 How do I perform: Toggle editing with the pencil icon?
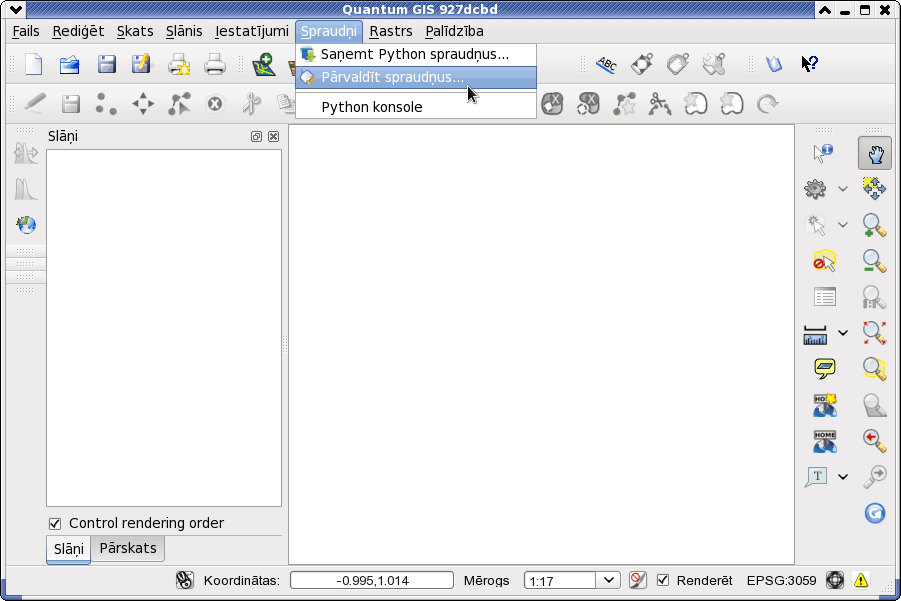tap(35, 104)
